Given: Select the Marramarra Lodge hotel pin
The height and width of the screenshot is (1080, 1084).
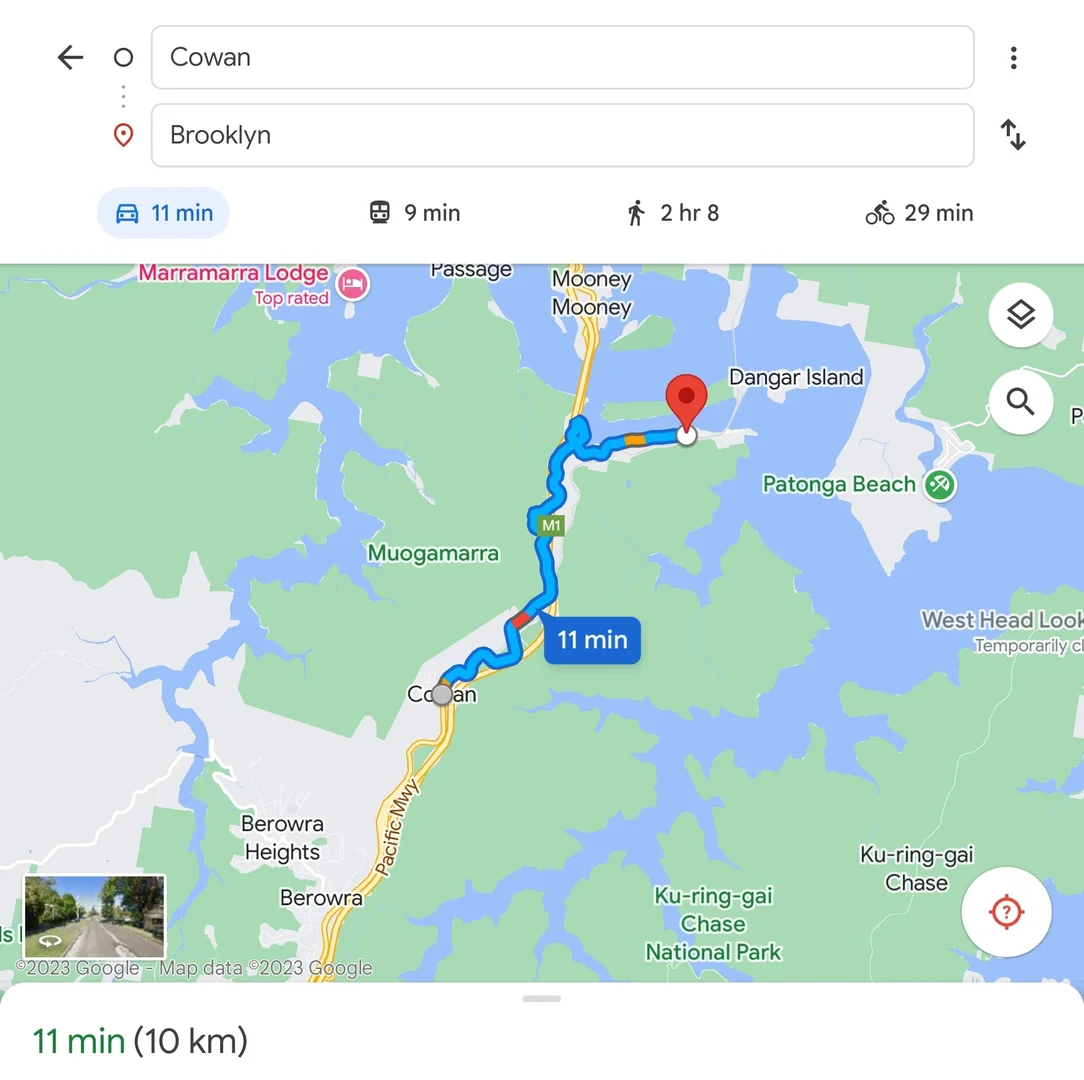Looking at the screenshot, I should click(353, 284).
